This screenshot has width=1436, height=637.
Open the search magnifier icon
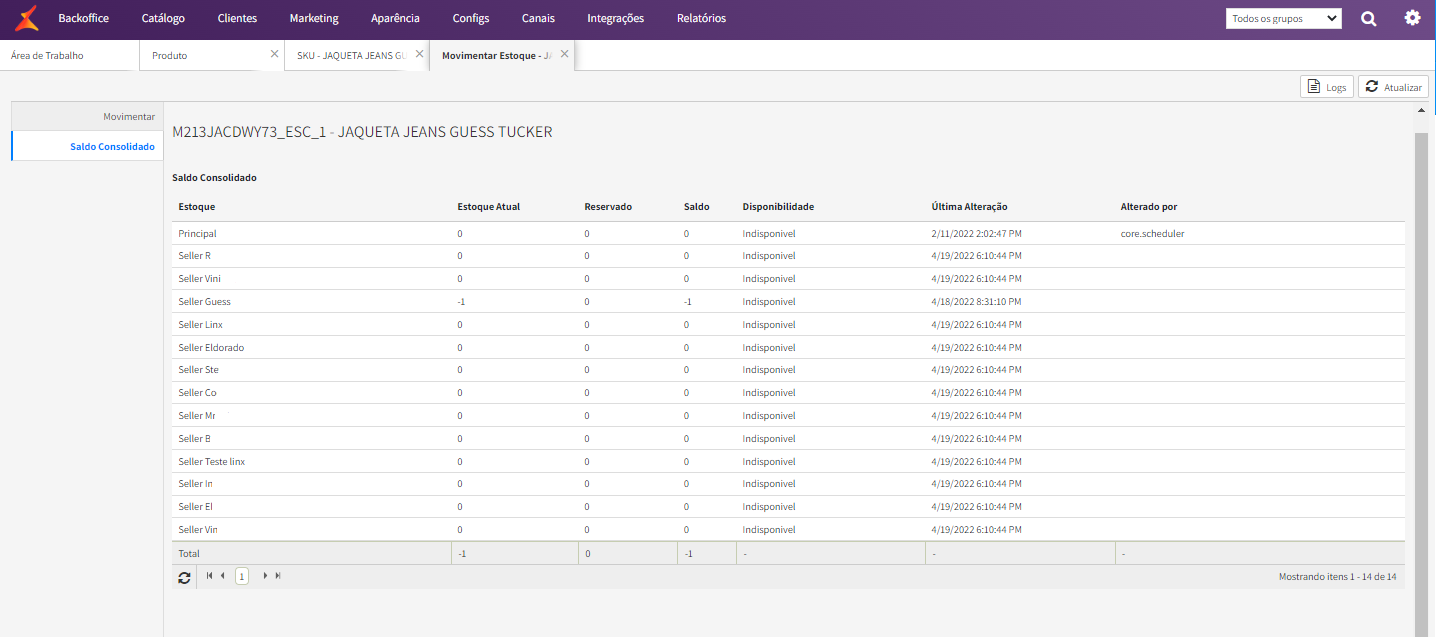pos(1369,18)
